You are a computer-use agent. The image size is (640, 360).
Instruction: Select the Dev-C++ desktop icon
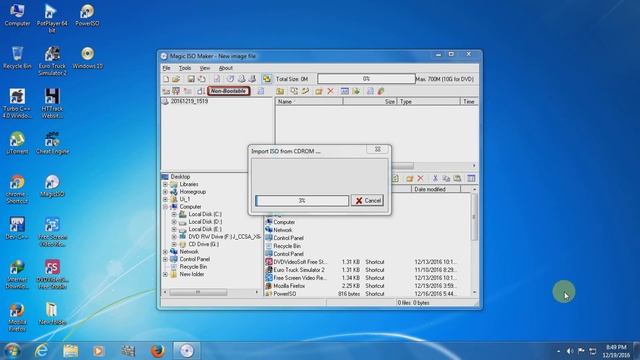(x=17, y=228)
